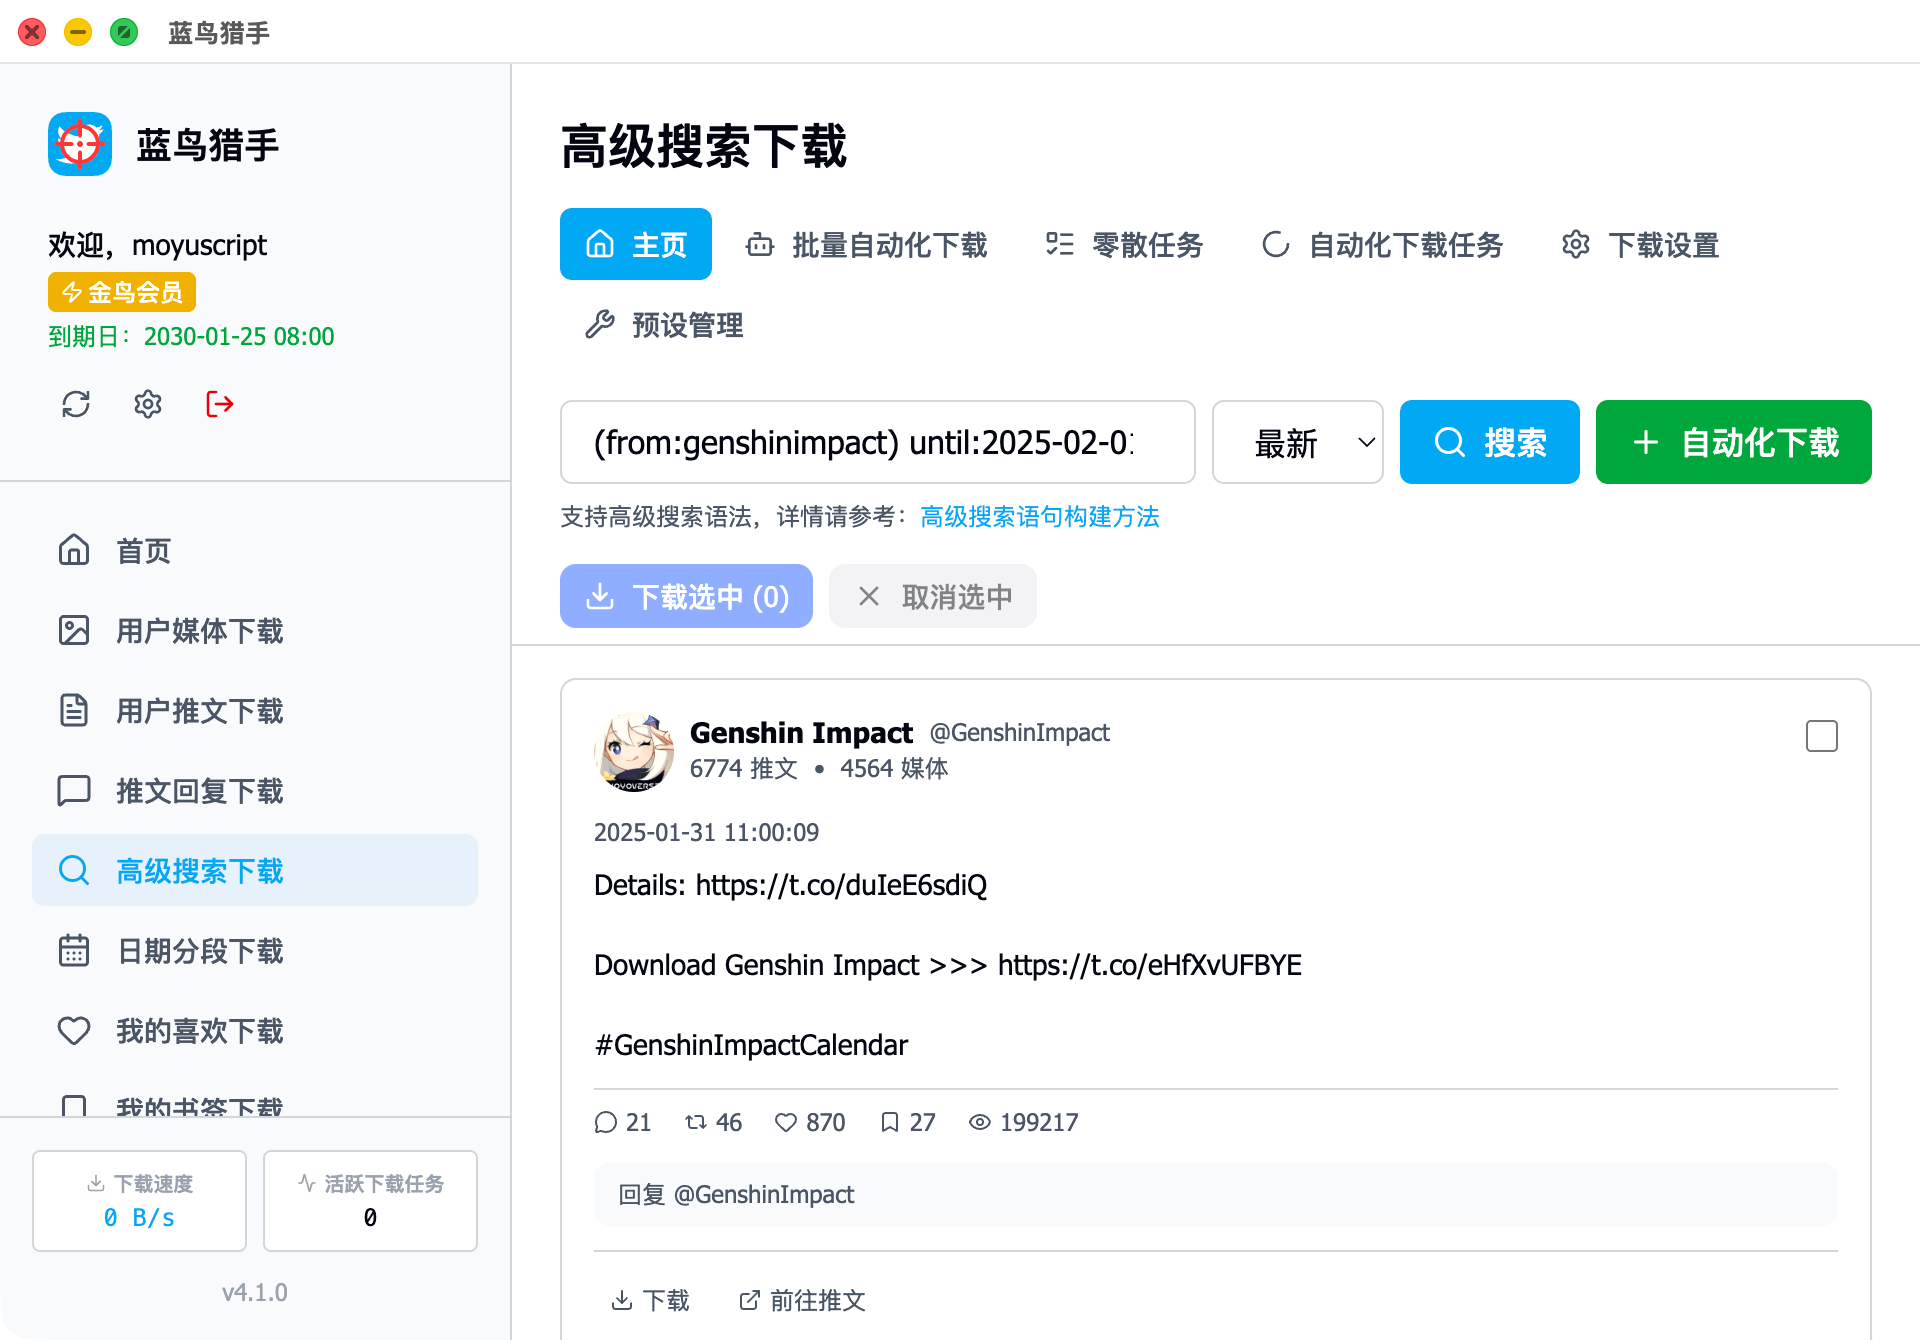Click the bookmark icon showing 27
1920x1340 pixels.
889,1122
